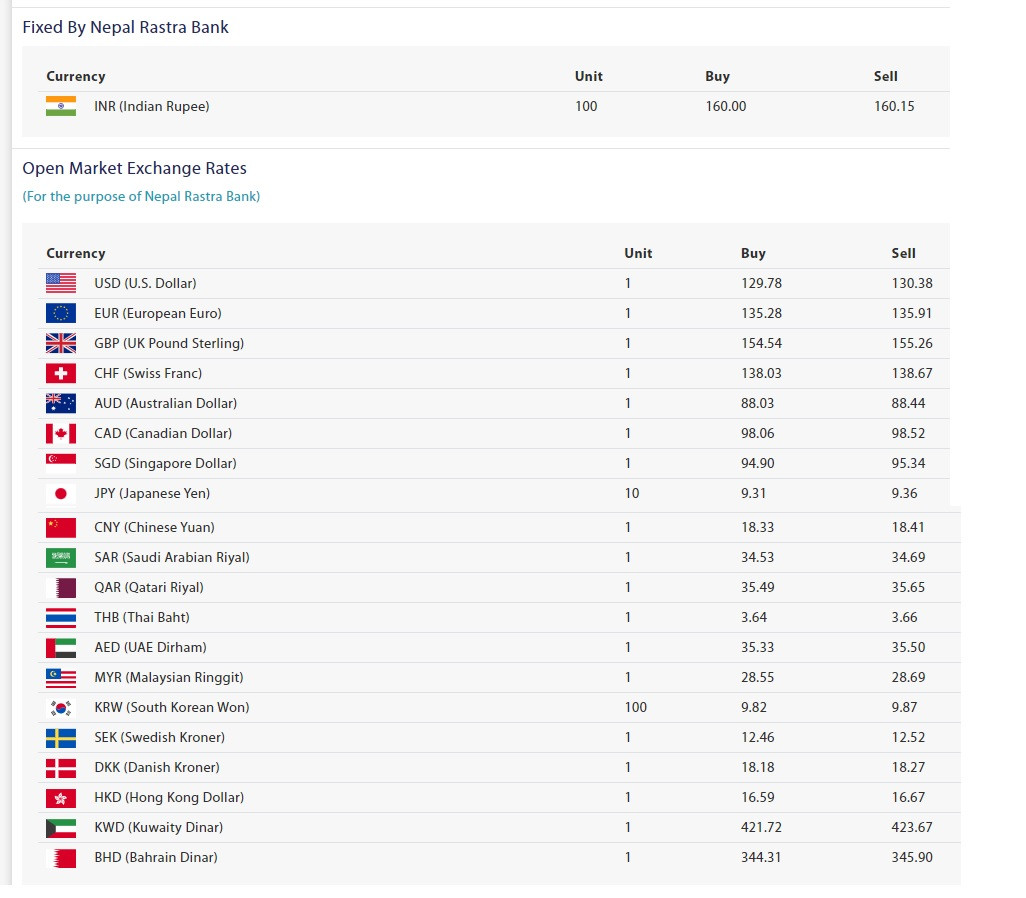
Task: Click GBP sell rate 155.26
Action: pyautogui.click(x=912, y=344)
